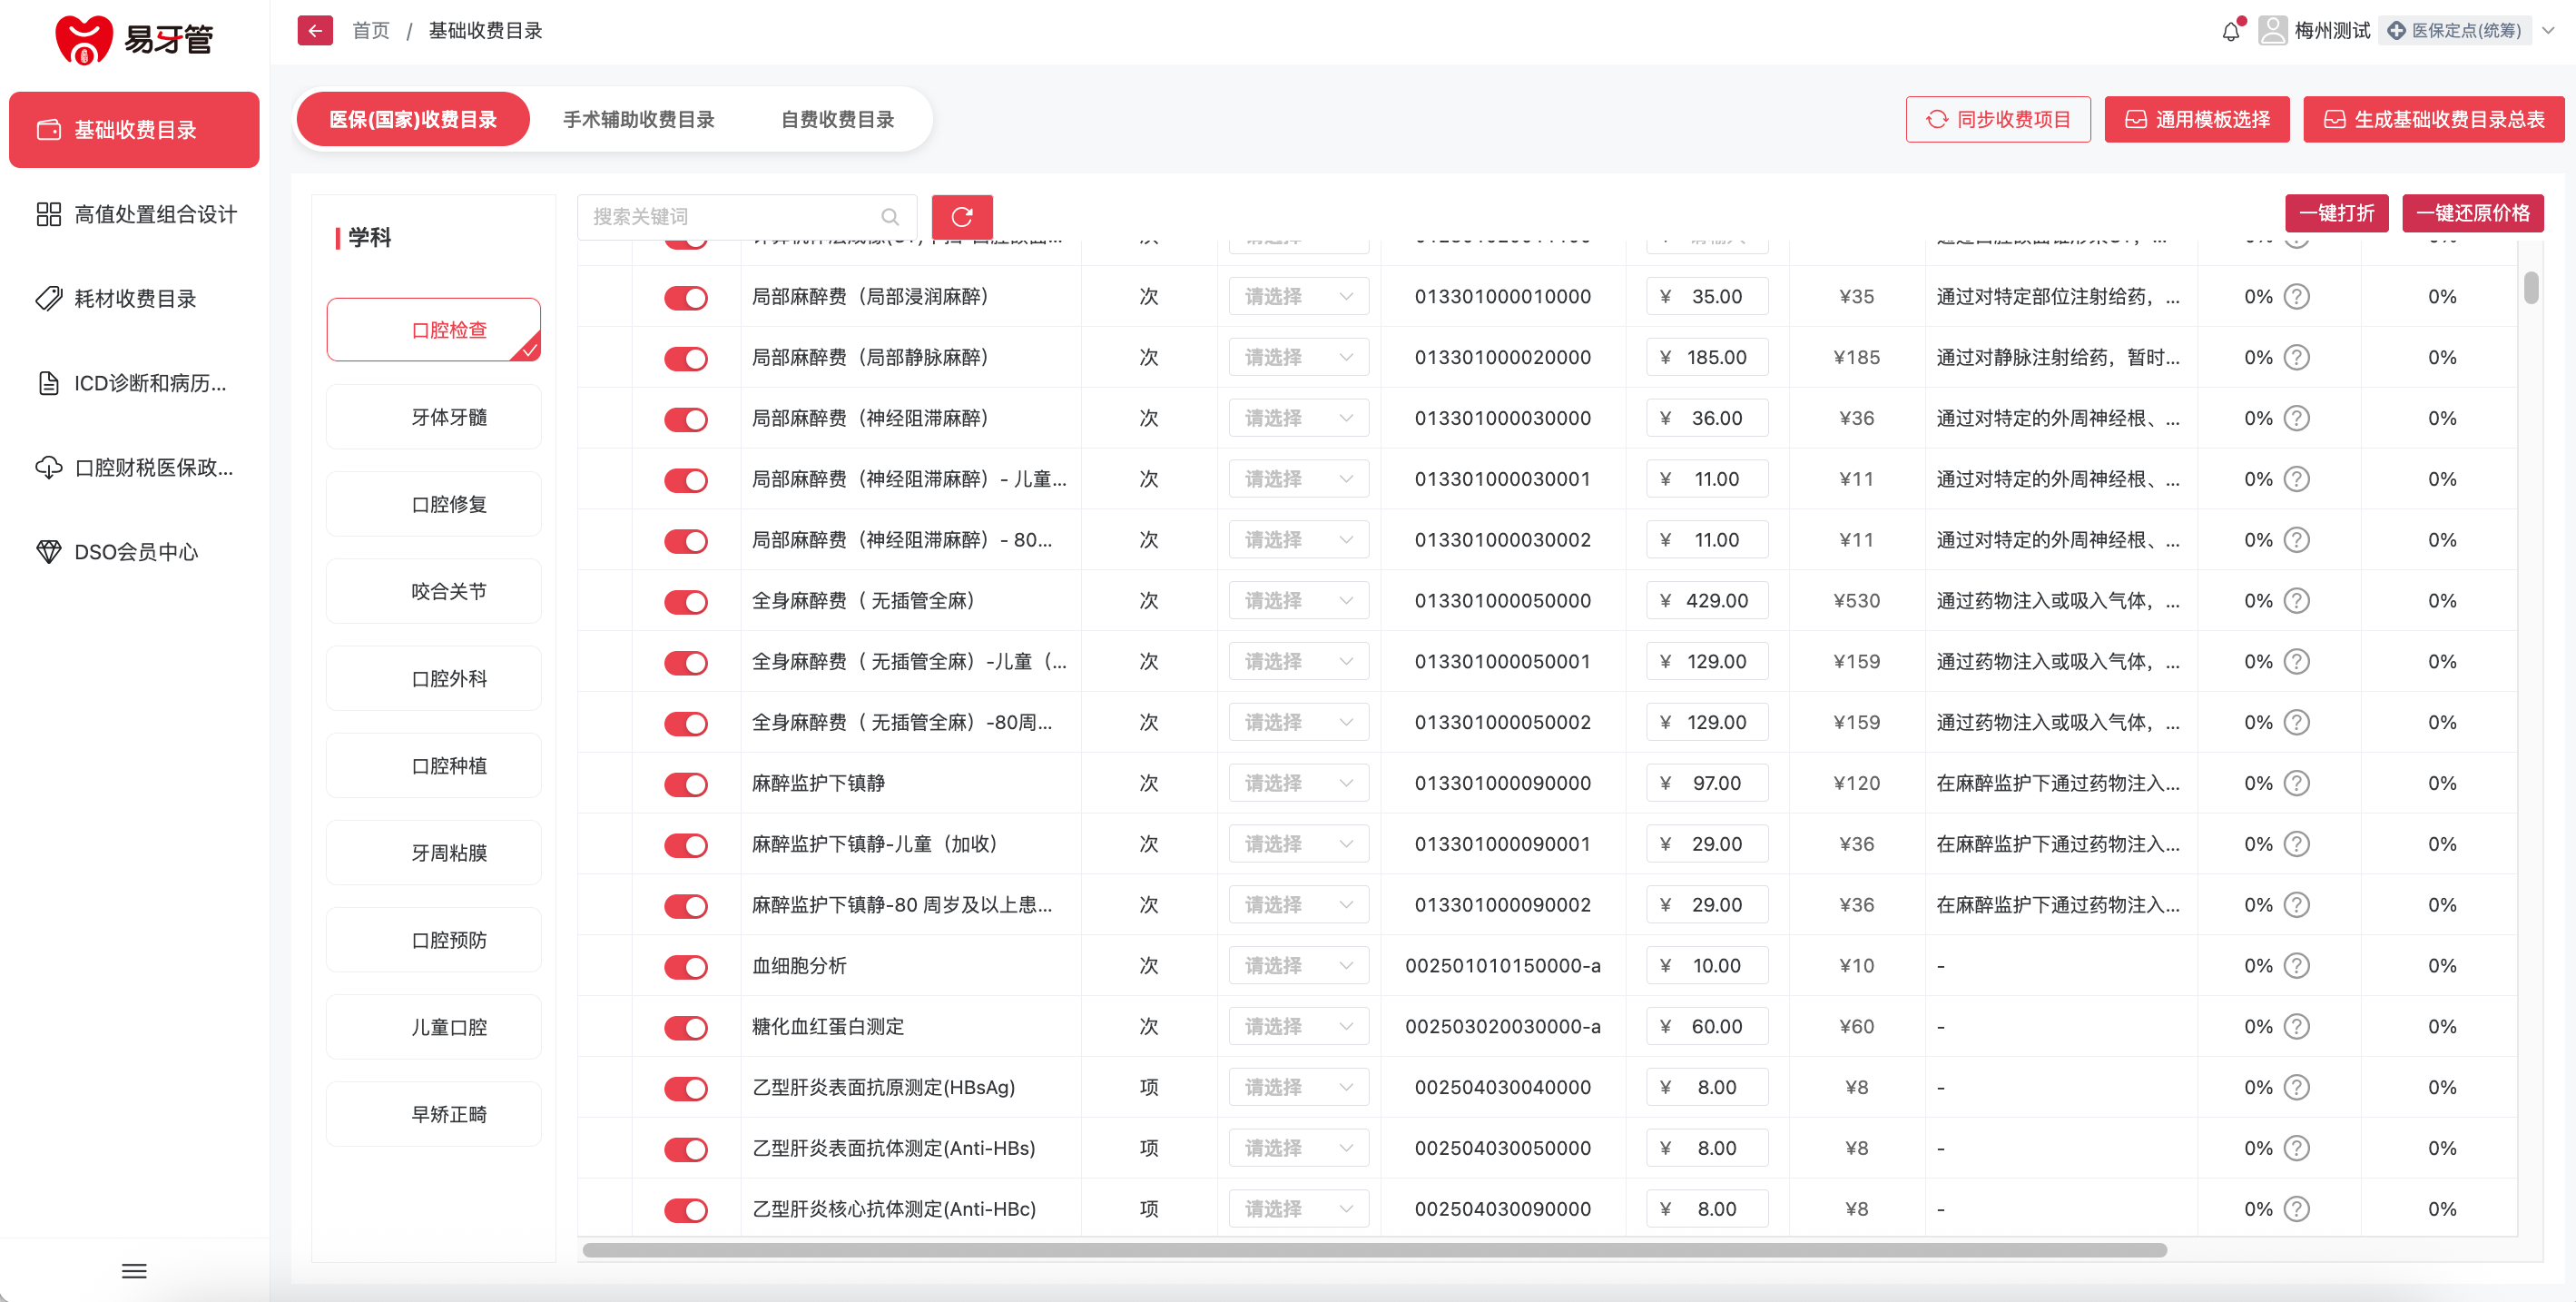Screen dimensions: 2576x1302
Task: Open the notification bell
Action: click(x=2231, y=31)
